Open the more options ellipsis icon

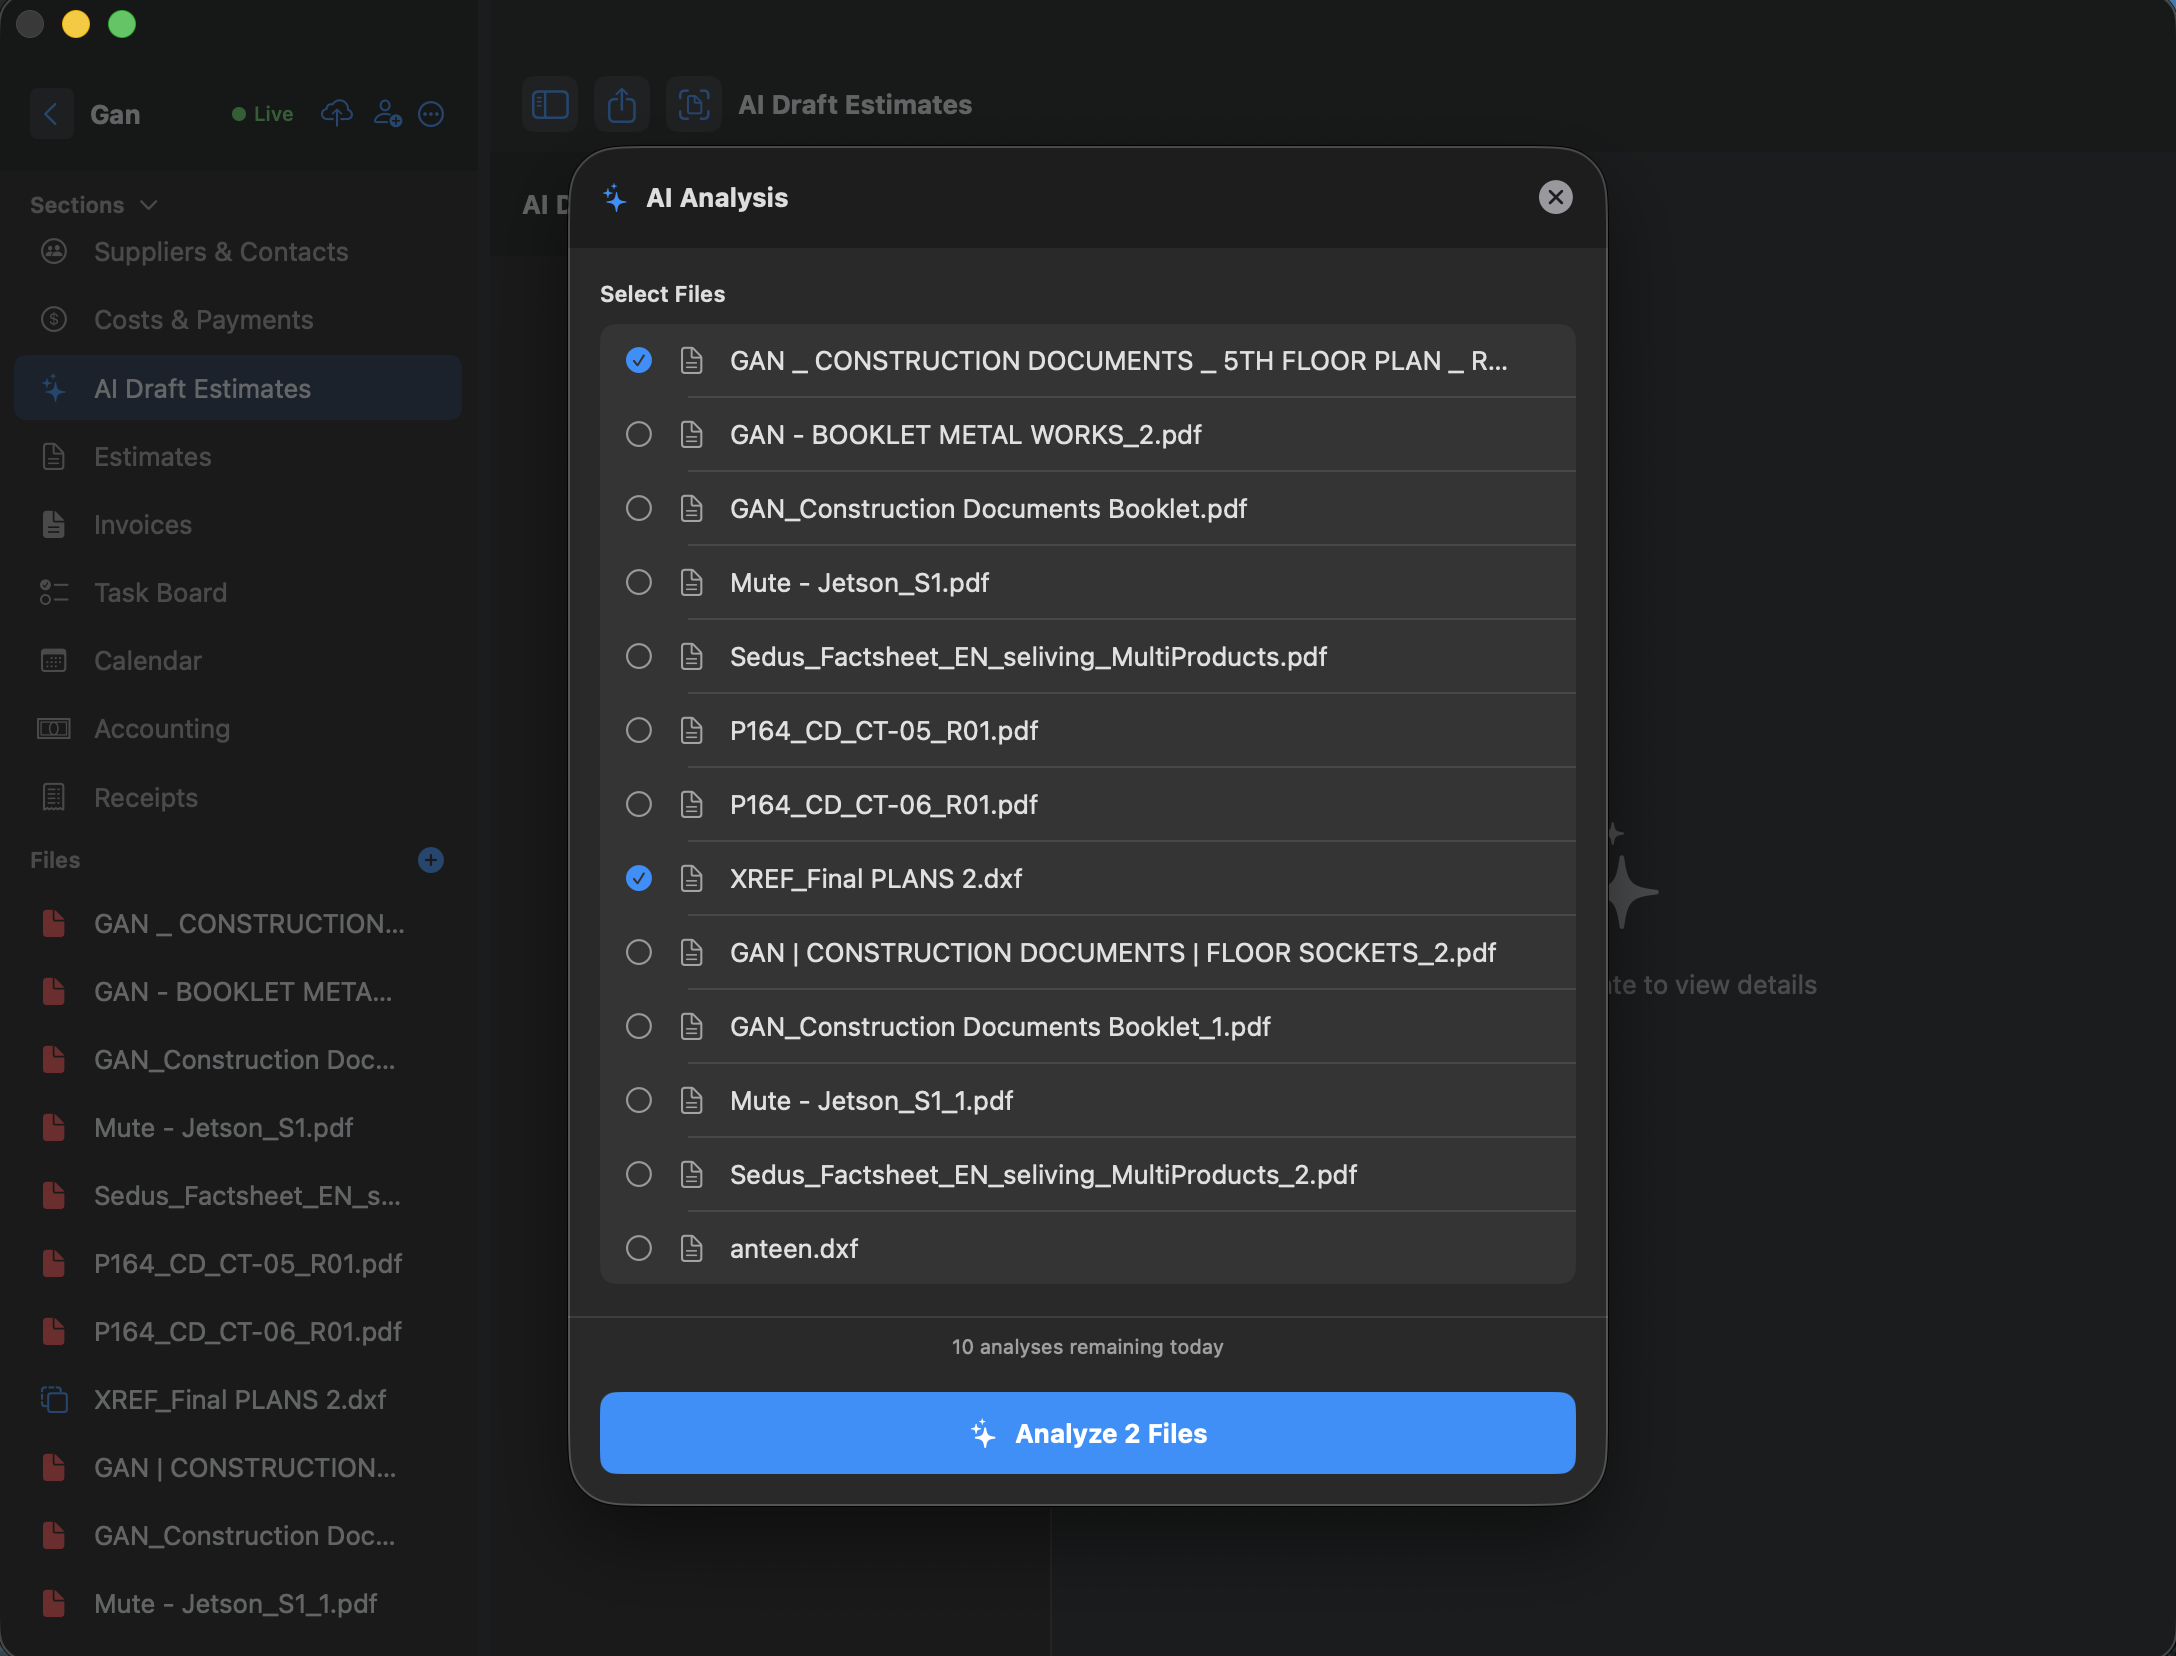click(431, 114)
